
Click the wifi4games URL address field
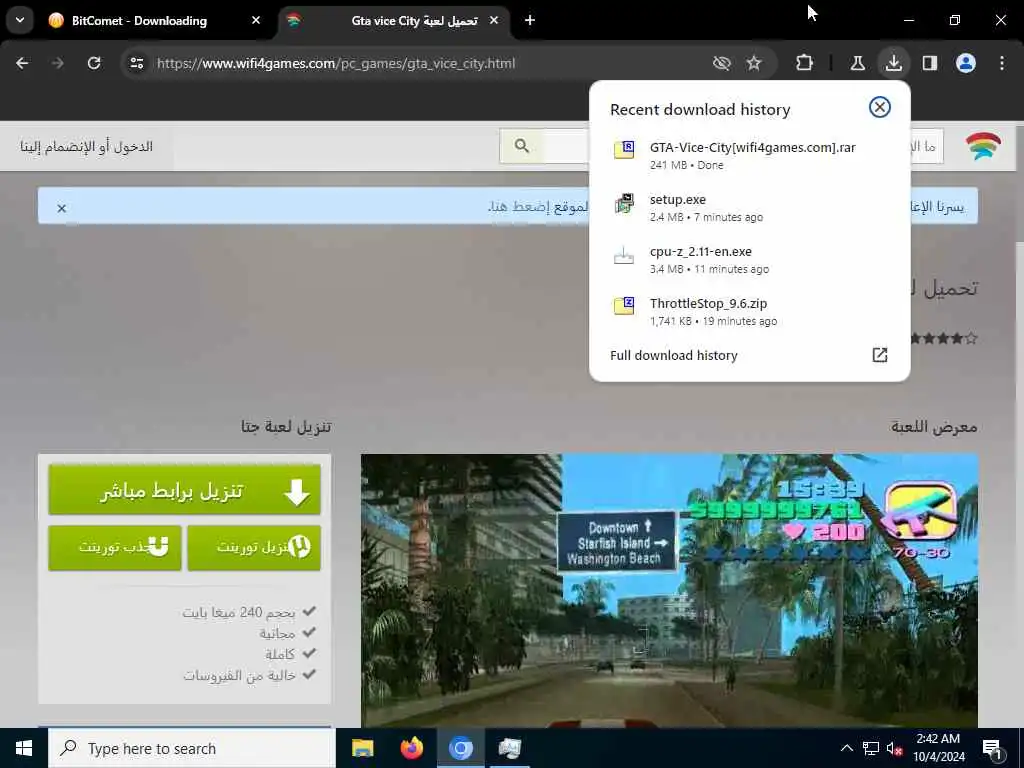(x=336, y=63)
